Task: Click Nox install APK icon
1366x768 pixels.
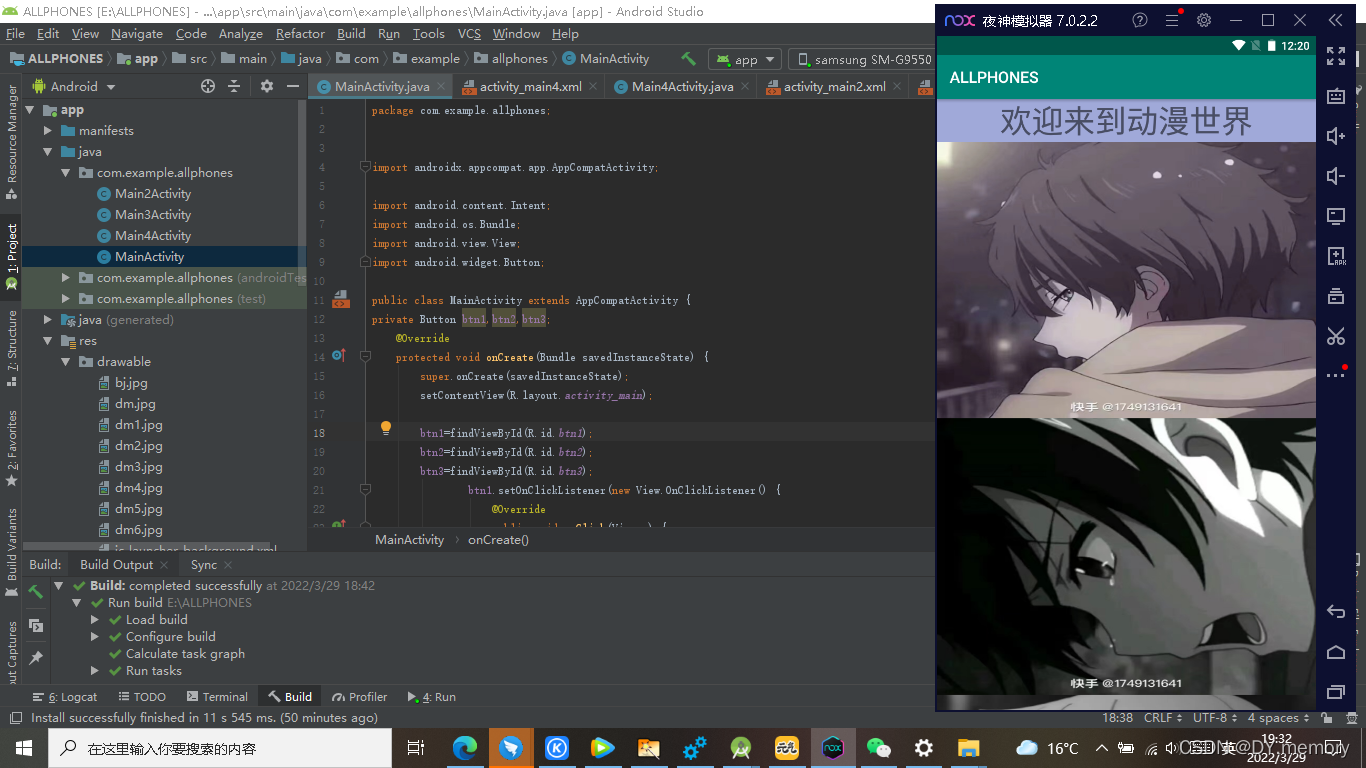Action: tap(1336, 256)
